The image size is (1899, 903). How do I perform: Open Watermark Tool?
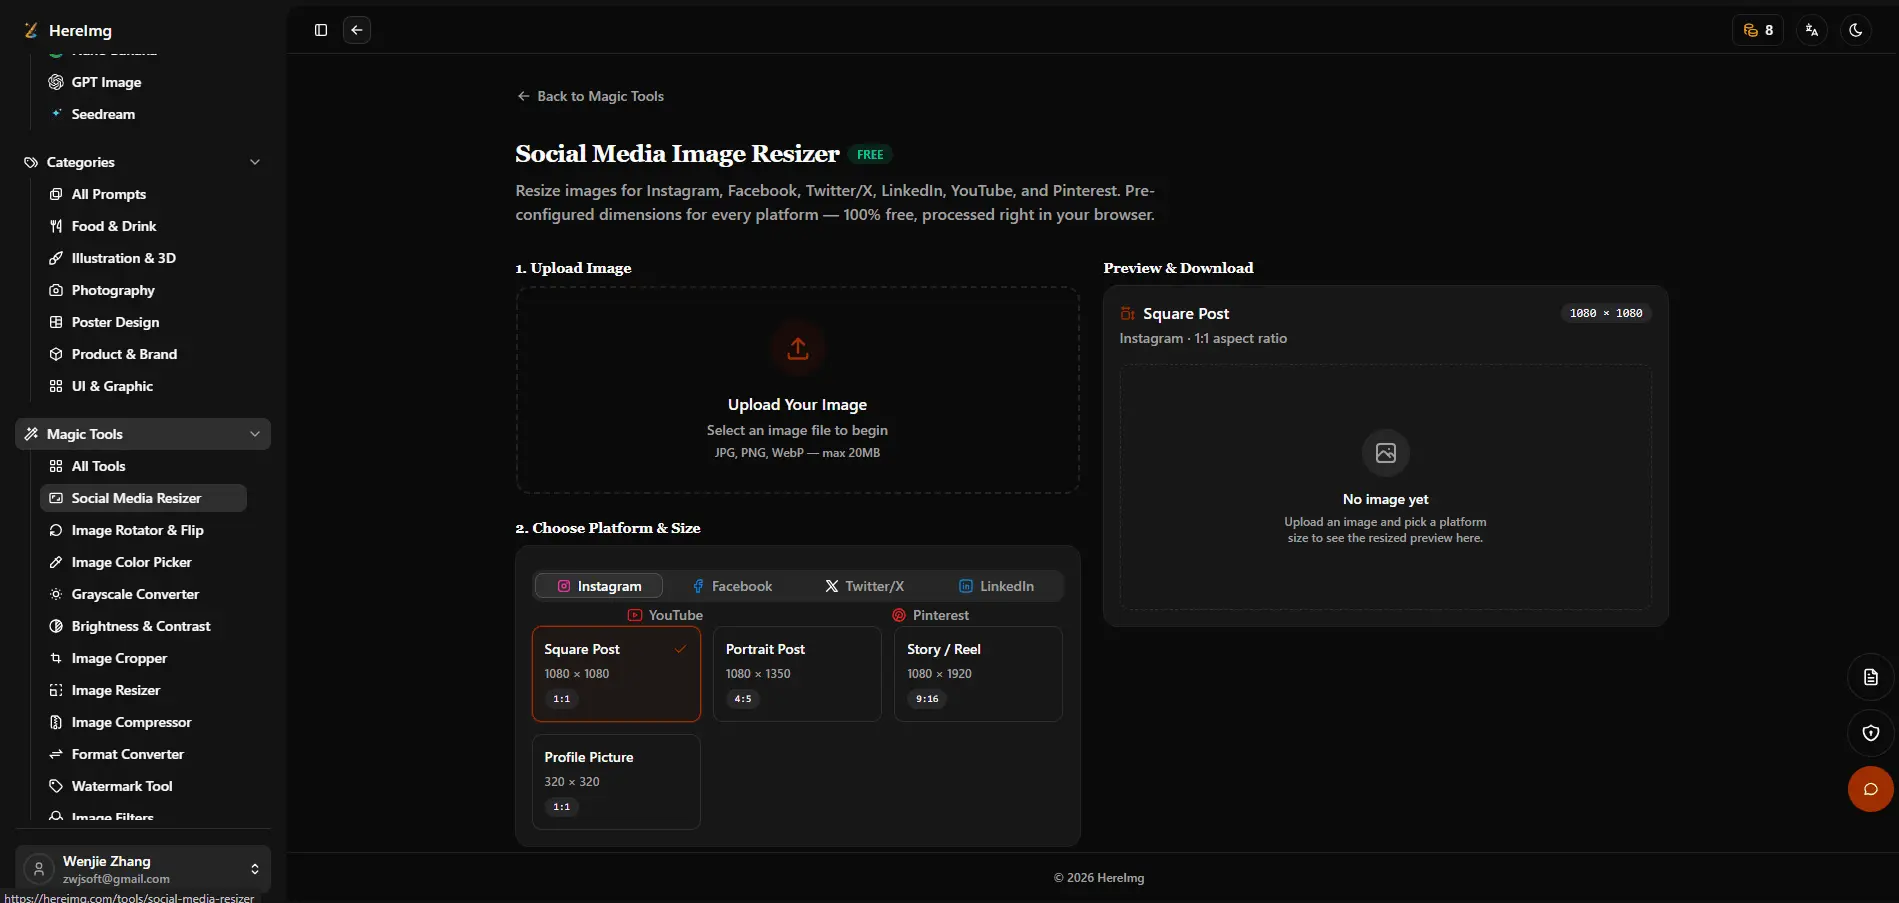point(143,786)
